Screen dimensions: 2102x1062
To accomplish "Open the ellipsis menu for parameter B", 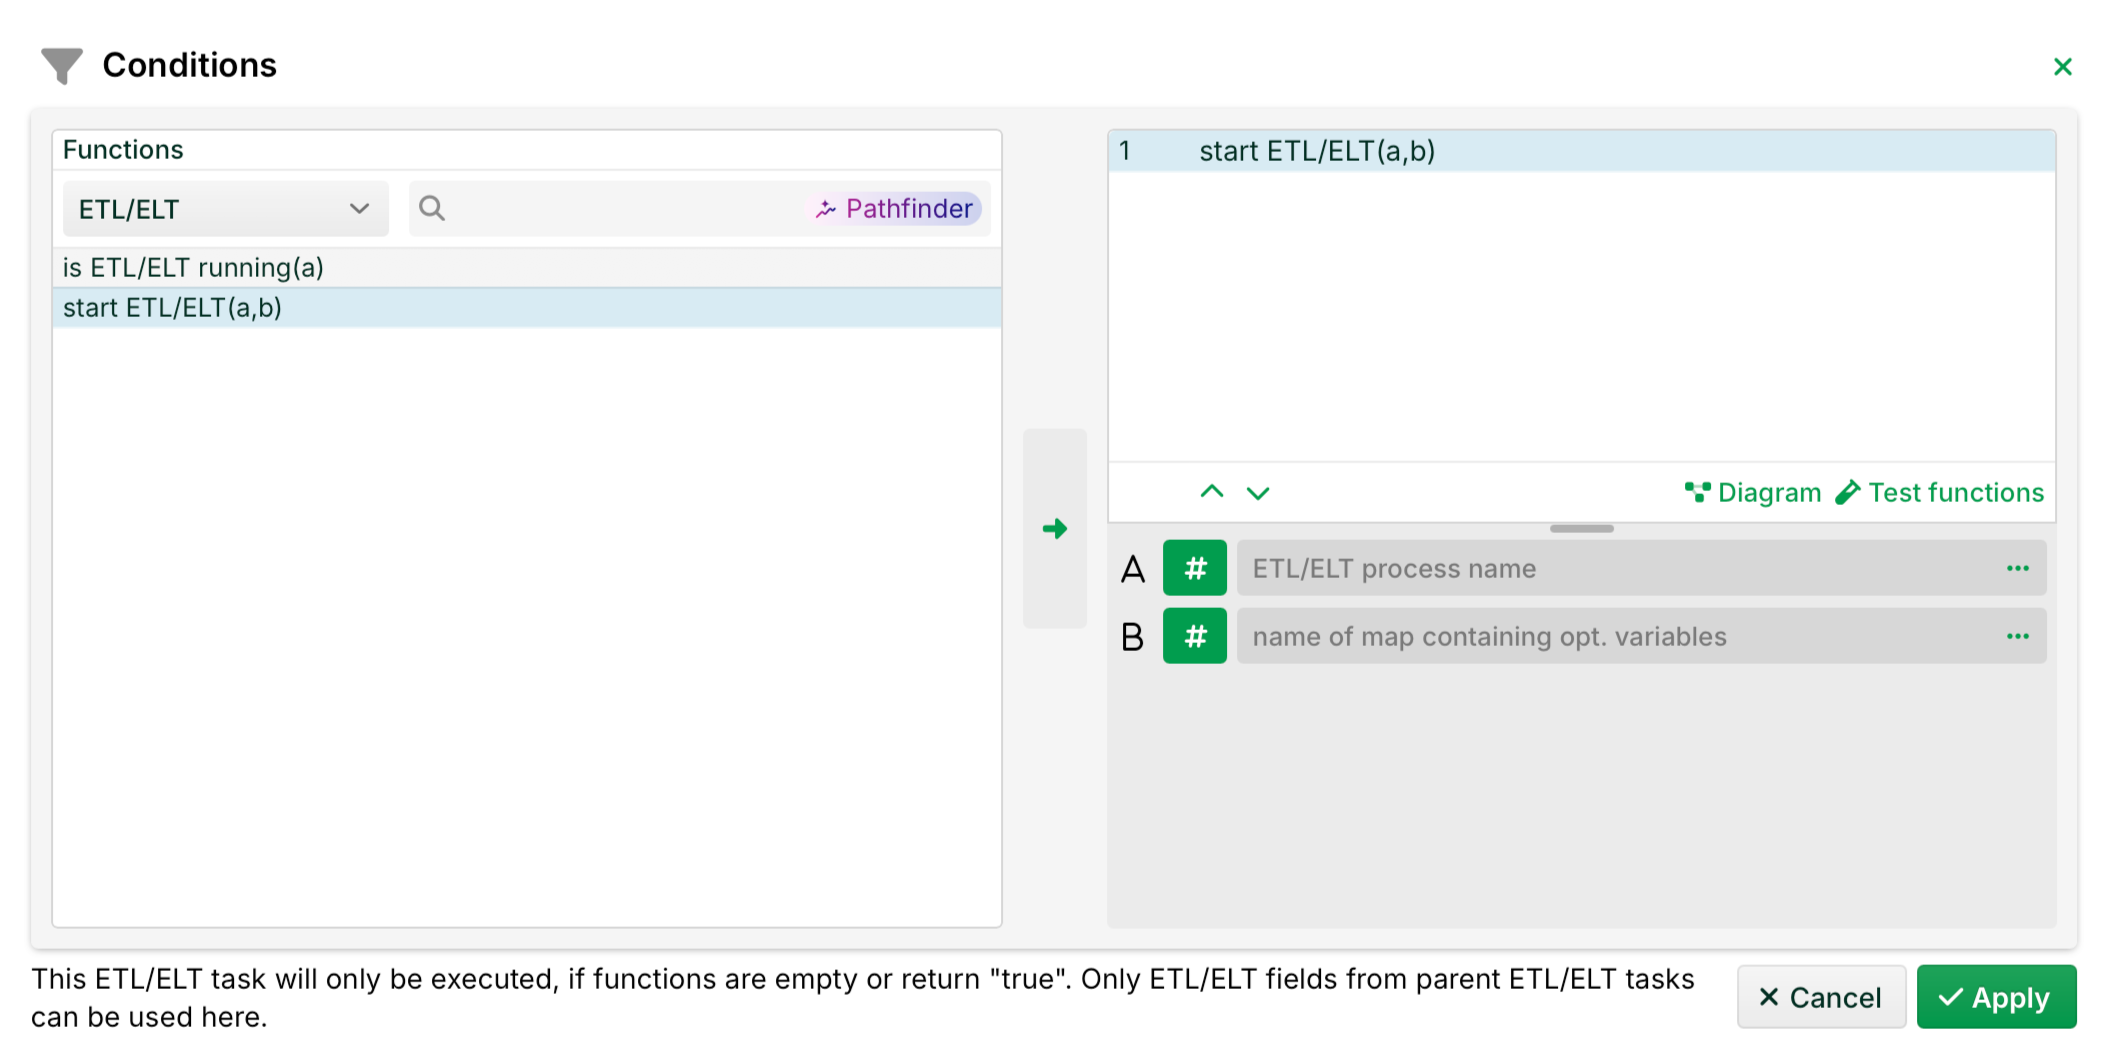I will click(x=2017, y=636).
